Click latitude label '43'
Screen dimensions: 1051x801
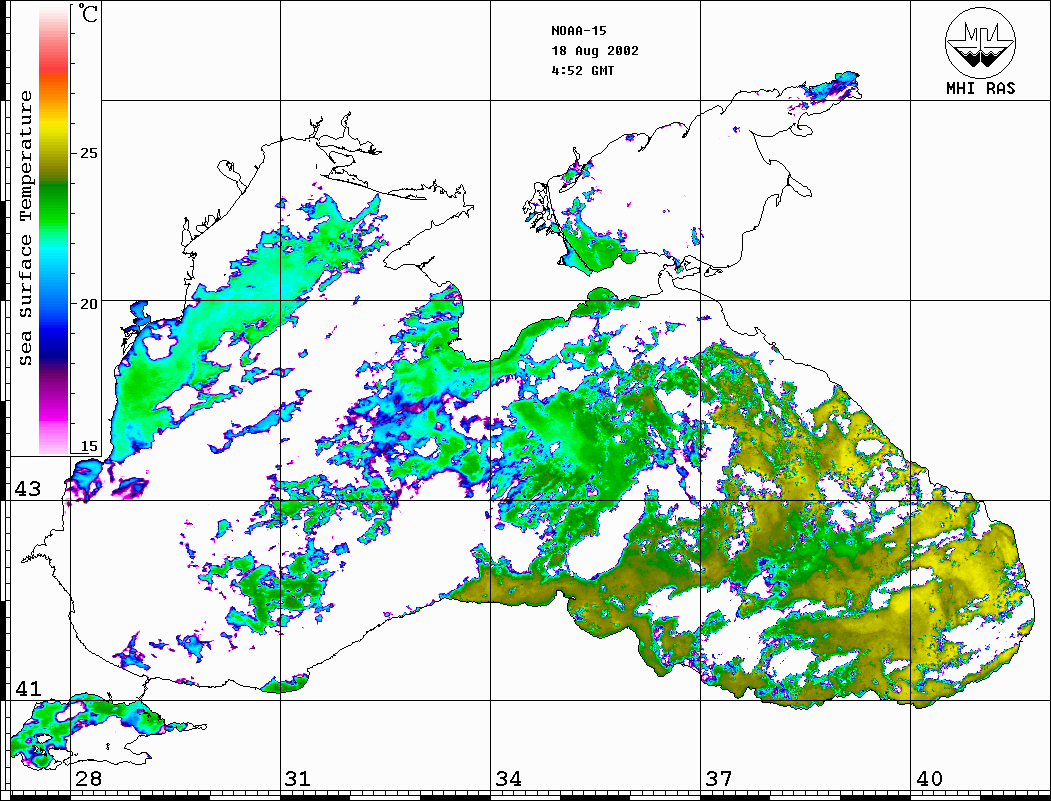27,489
